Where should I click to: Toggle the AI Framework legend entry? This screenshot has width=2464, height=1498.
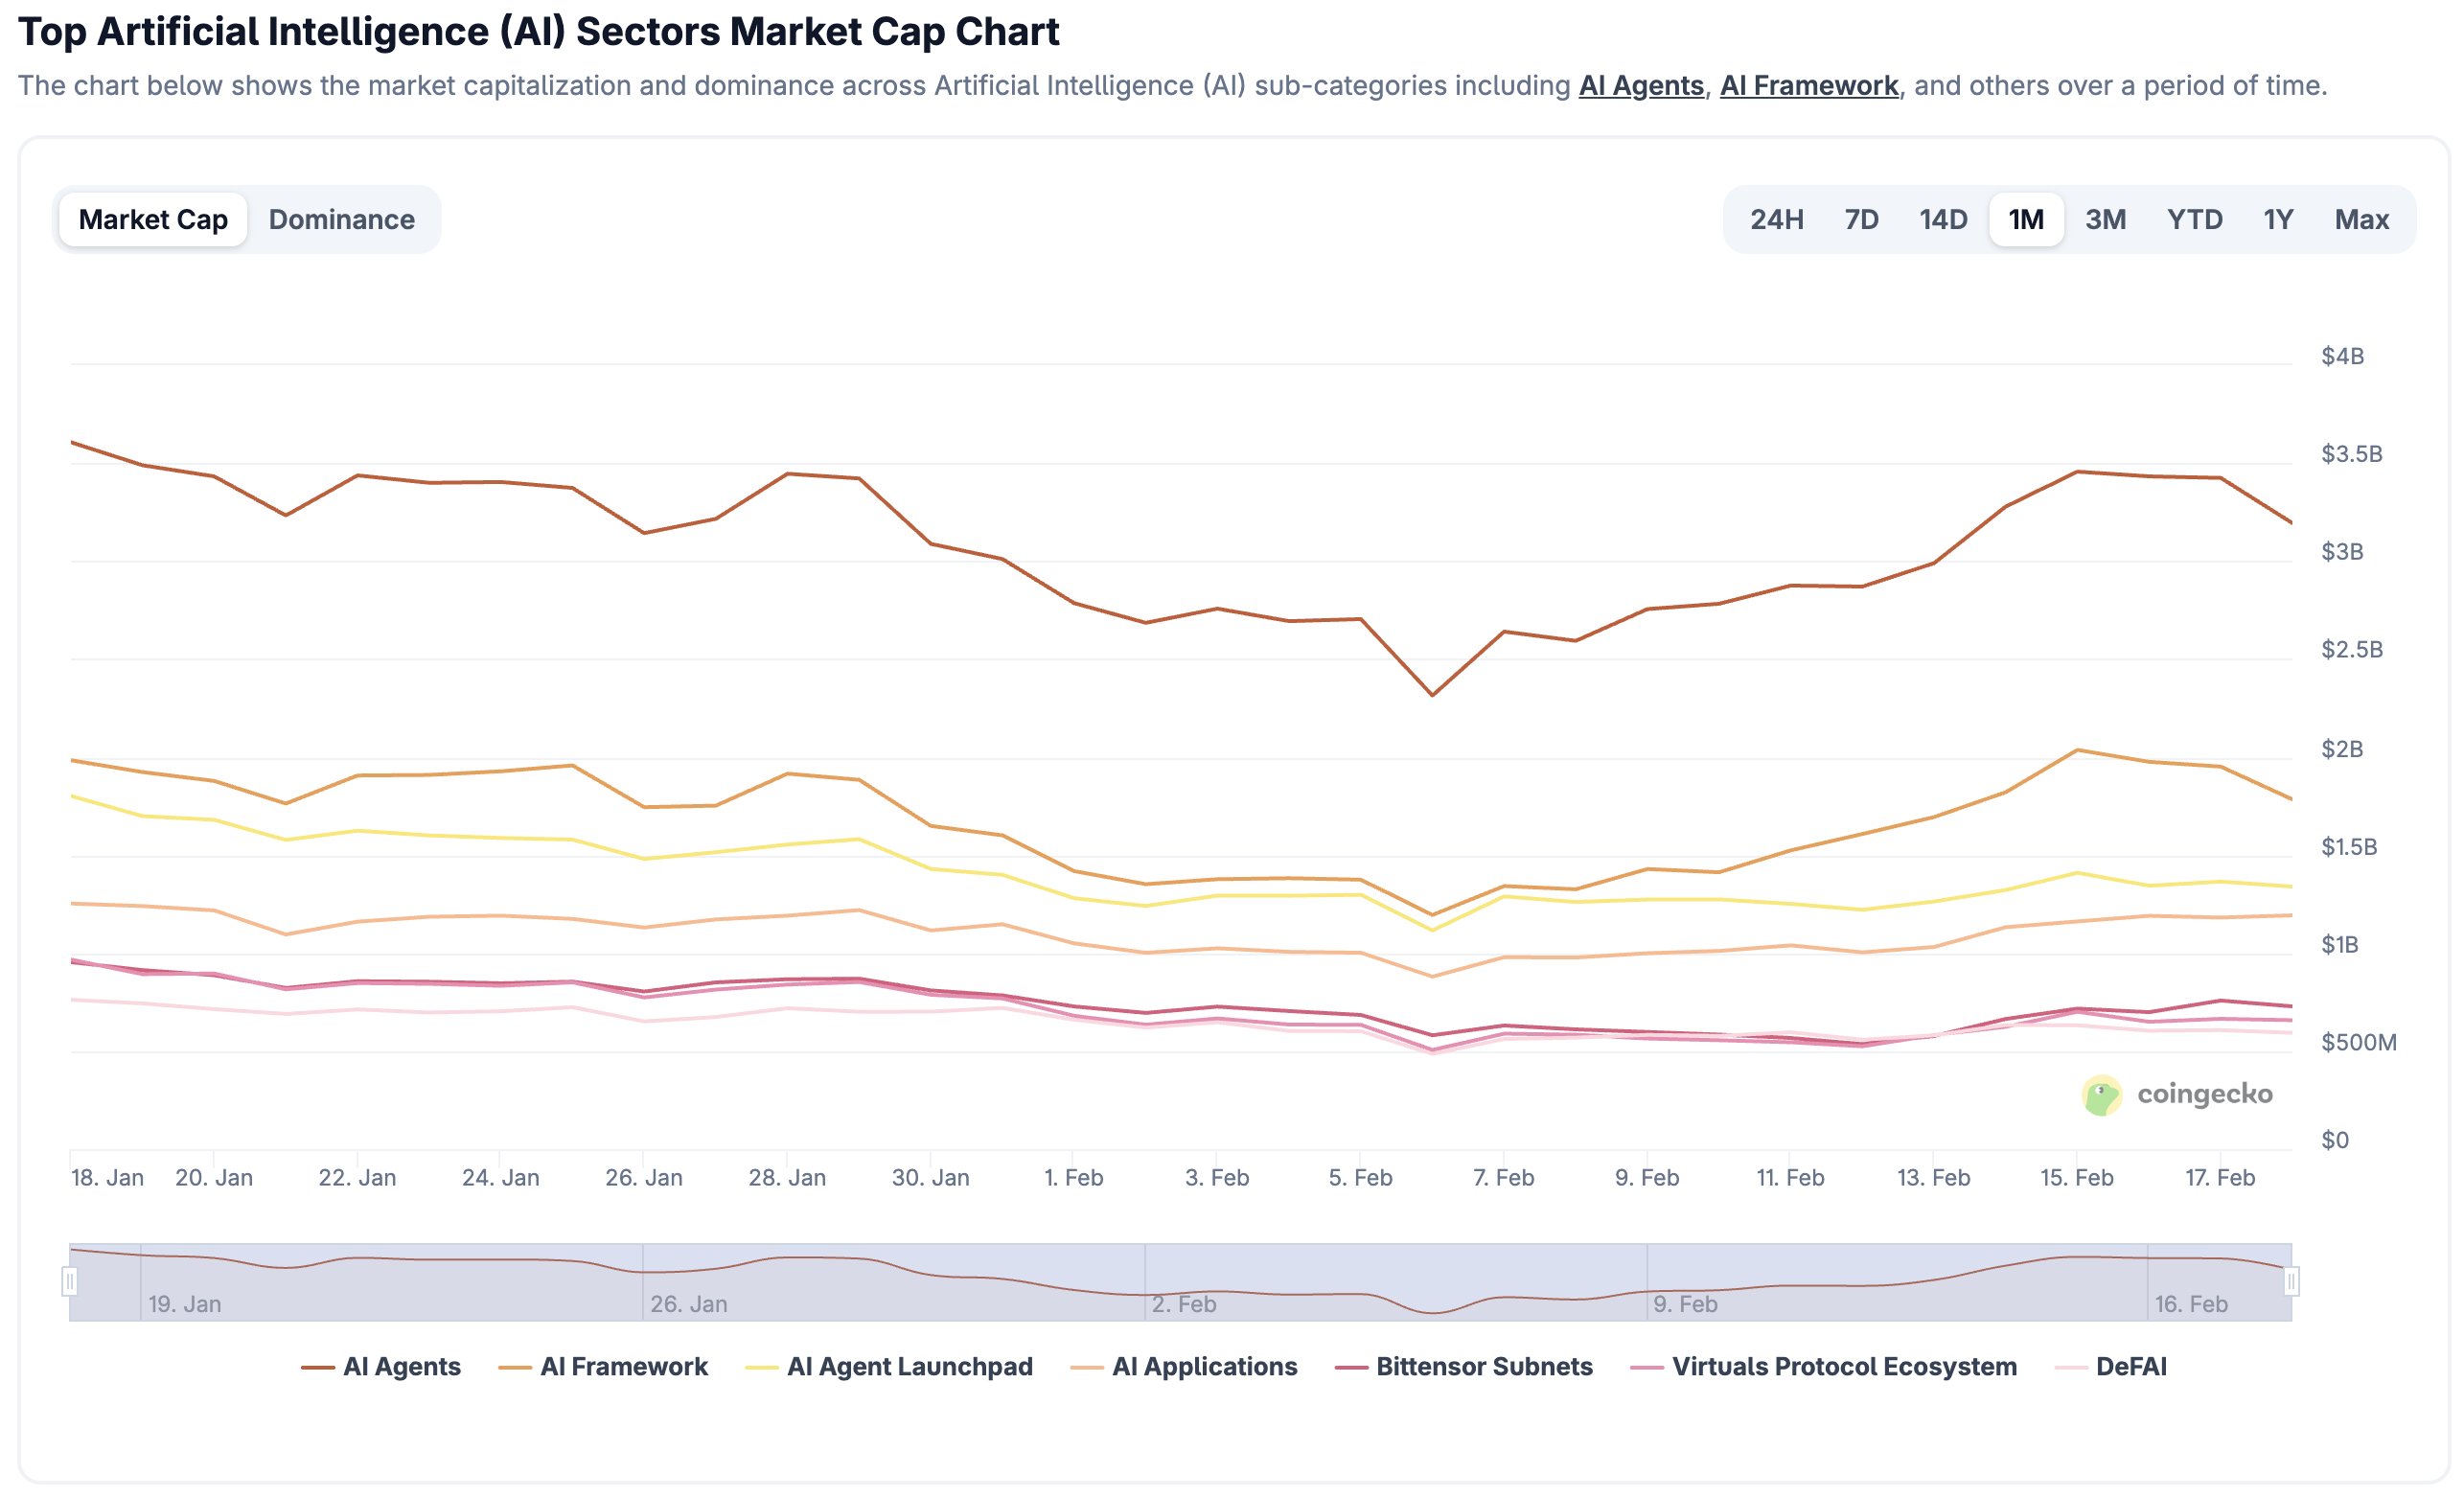(623, 1366)
